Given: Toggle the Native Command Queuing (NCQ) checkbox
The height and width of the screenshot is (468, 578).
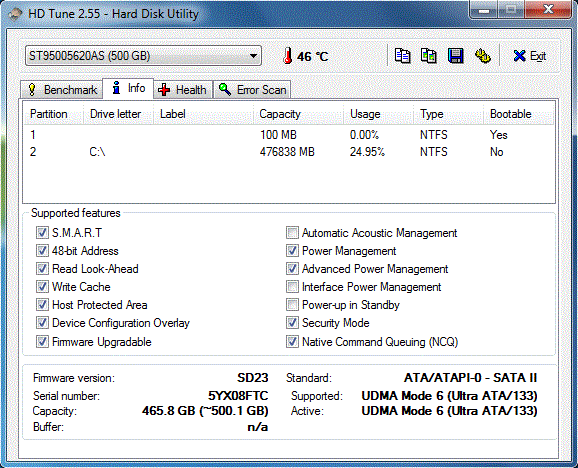Looking at the screenshot, I should (292, 342).
